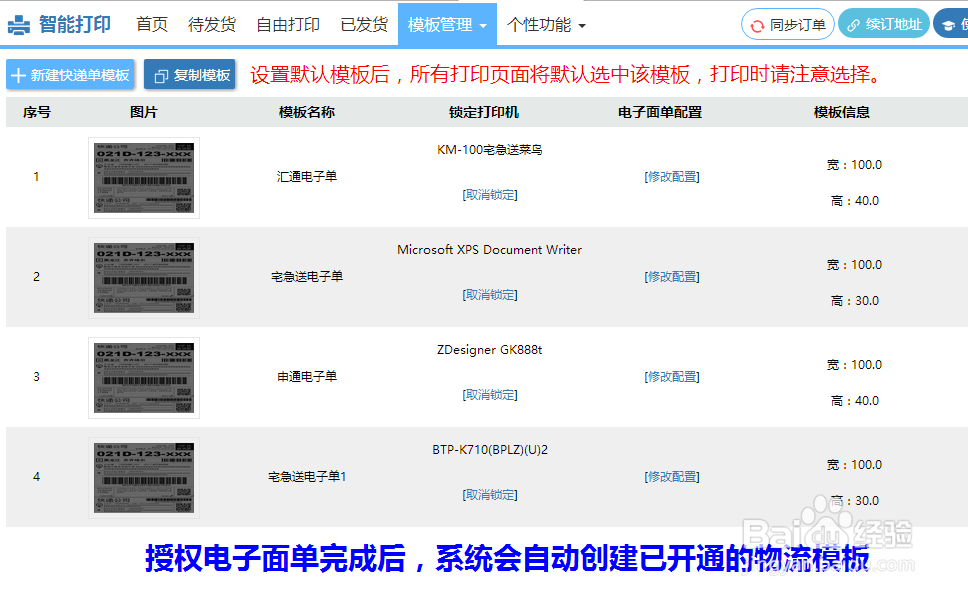Click the 模板信息 column header

pyautogui.click(x=841, y=112)
